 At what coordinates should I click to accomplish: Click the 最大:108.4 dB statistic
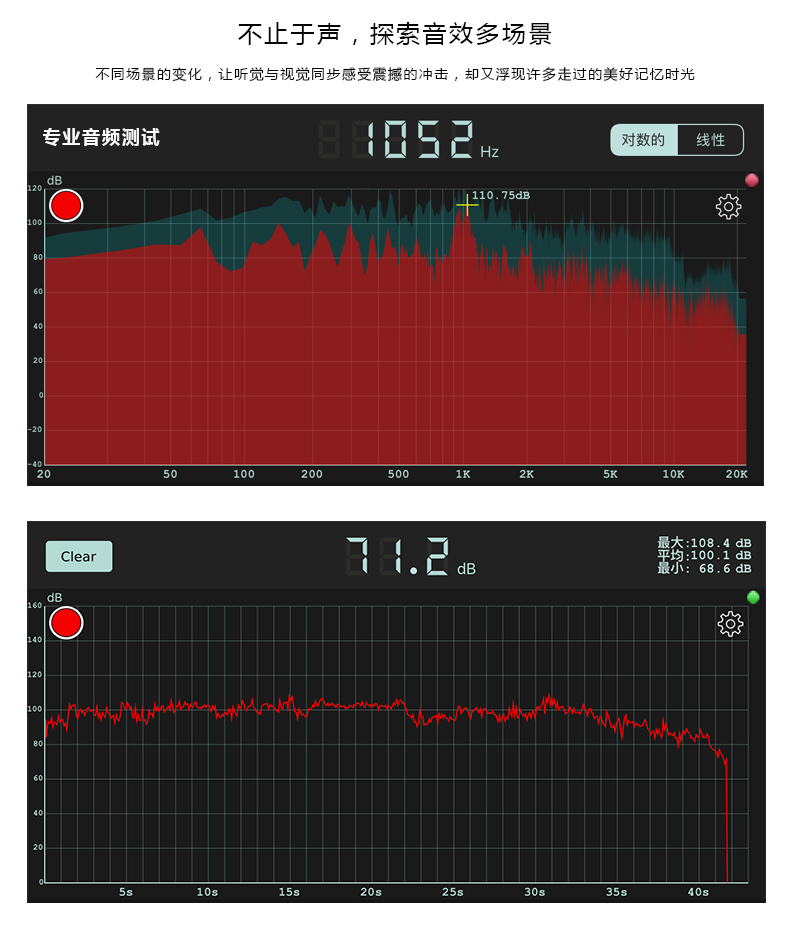704,543
